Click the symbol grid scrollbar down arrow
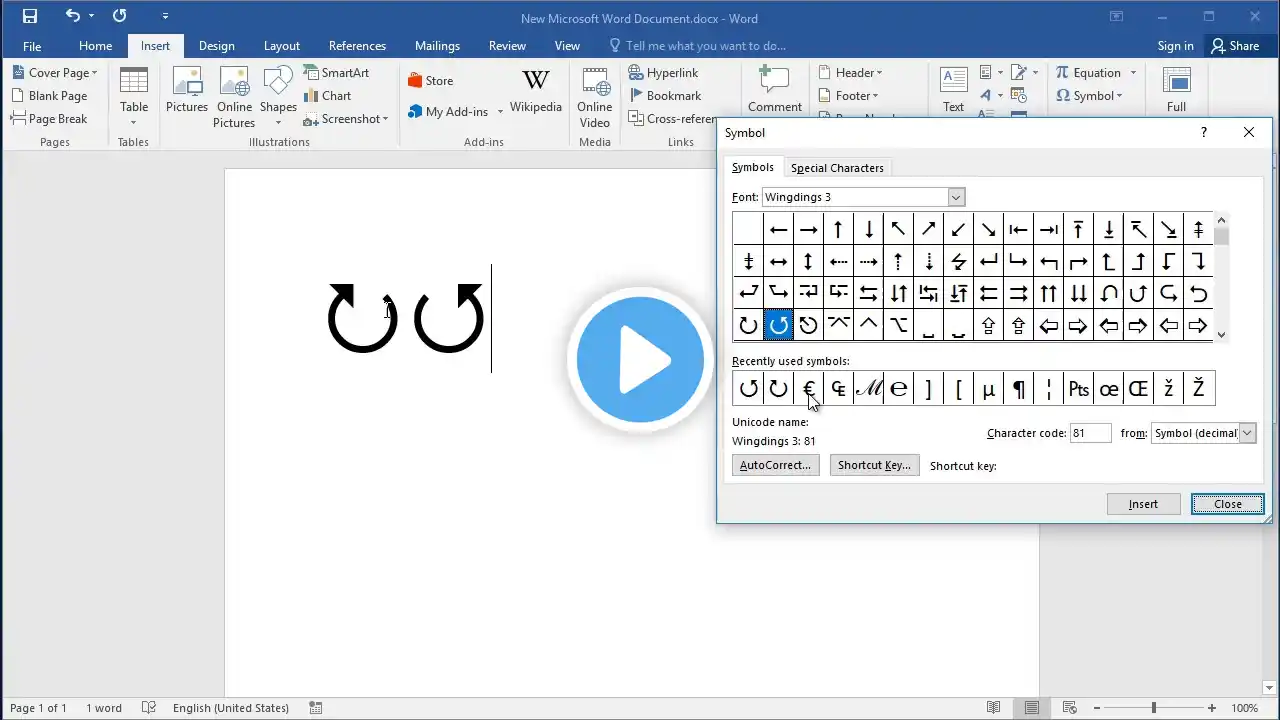 [x=1222, y=335]
